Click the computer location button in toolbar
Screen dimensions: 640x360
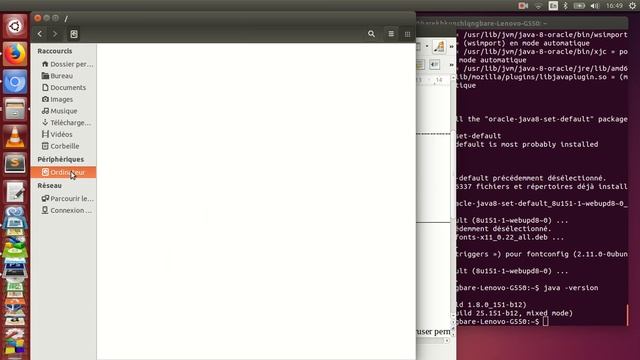tap(74, 34)
